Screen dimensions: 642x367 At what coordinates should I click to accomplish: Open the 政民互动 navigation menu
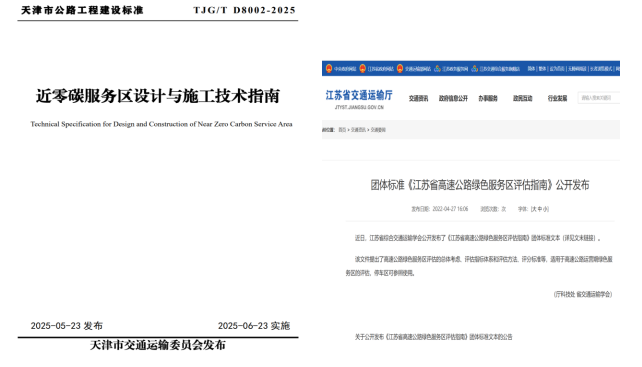point(522,98)
